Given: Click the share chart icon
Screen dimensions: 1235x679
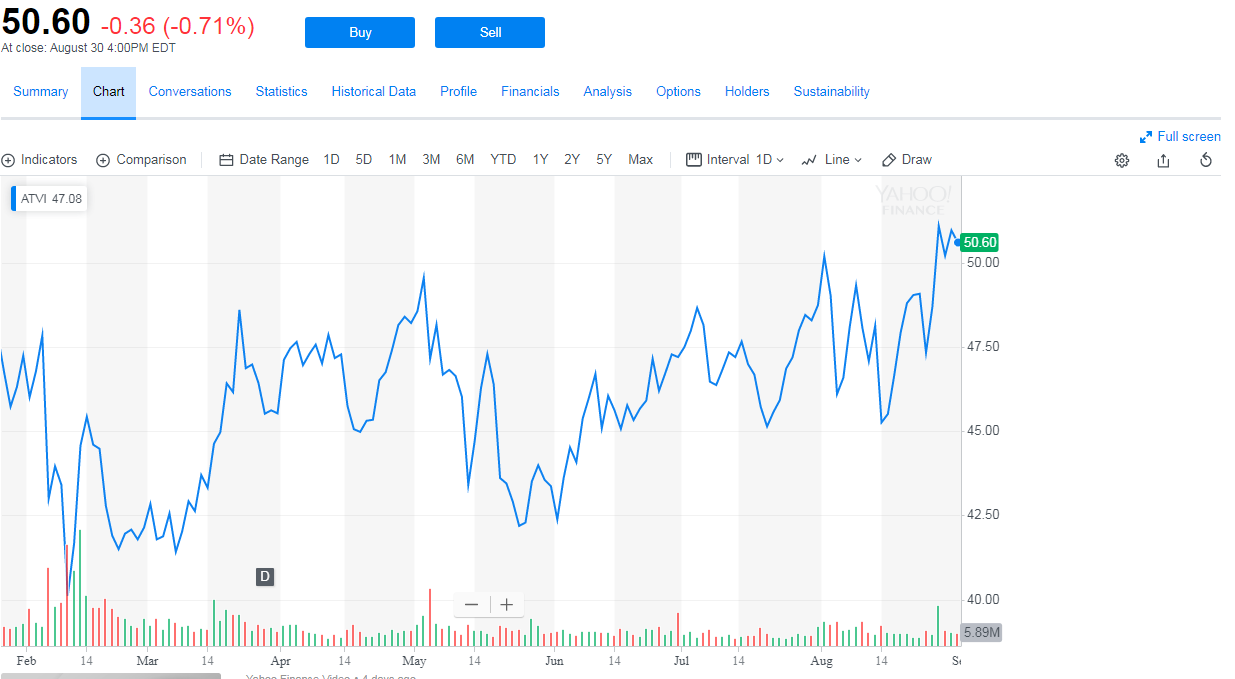Looking at the screenshot, I should coord(1163,160).
